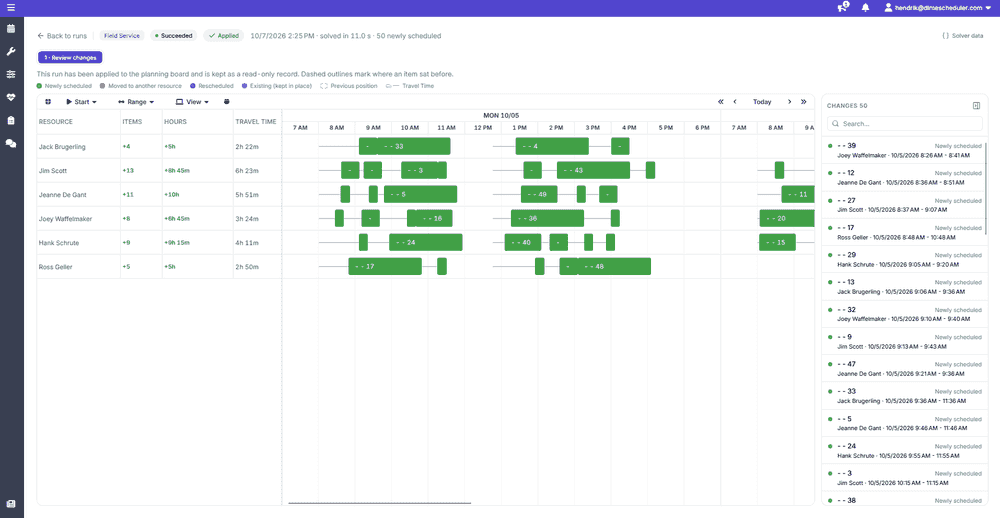Select task 43 on Jim Scott's row

[x=593, y=170]
